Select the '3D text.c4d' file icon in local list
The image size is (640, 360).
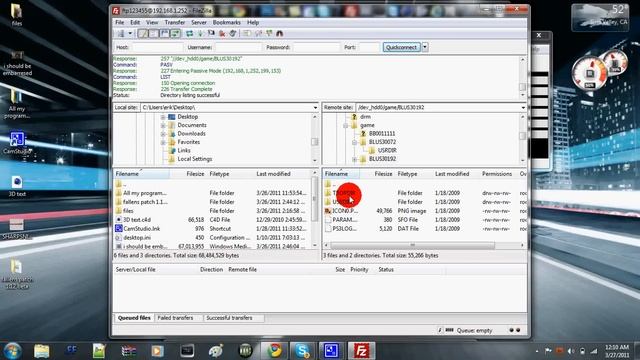(119, 220)
